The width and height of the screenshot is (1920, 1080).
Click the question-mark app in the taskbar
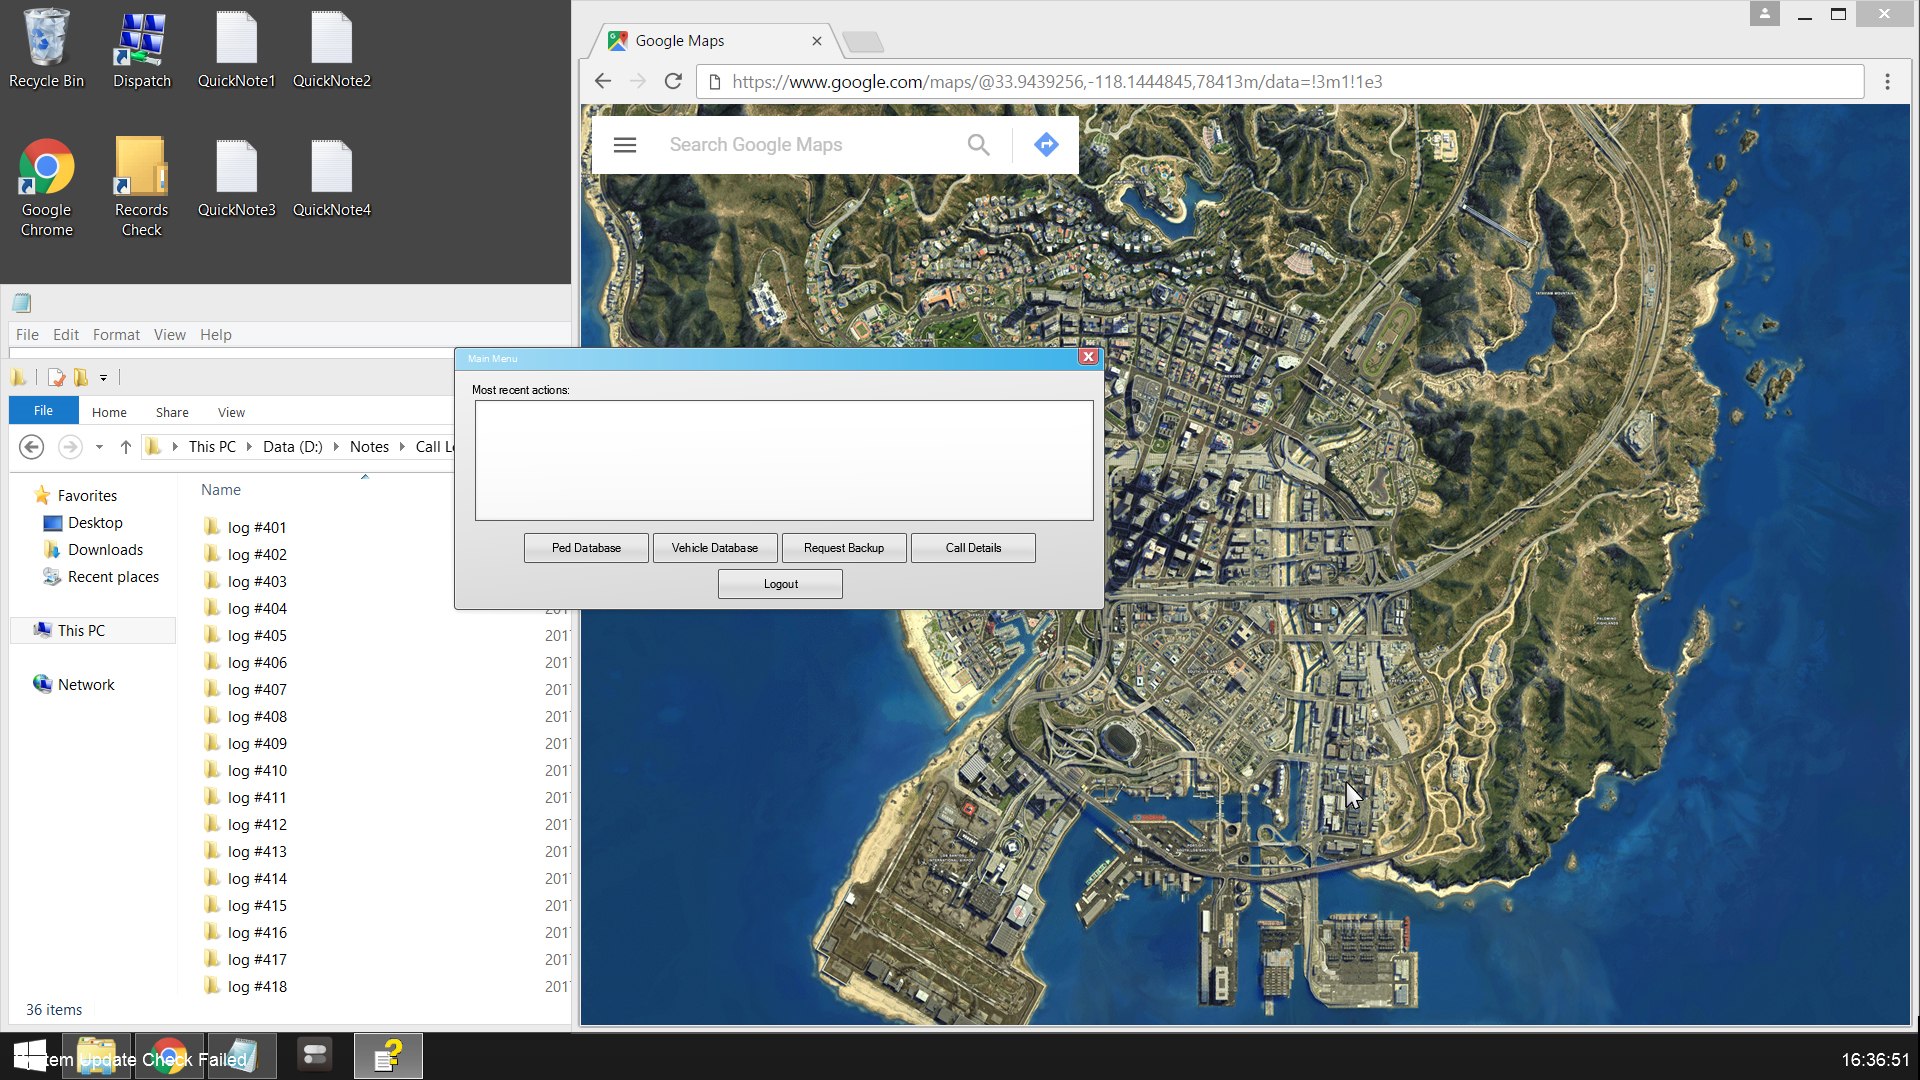click(x=388, y=1056)
